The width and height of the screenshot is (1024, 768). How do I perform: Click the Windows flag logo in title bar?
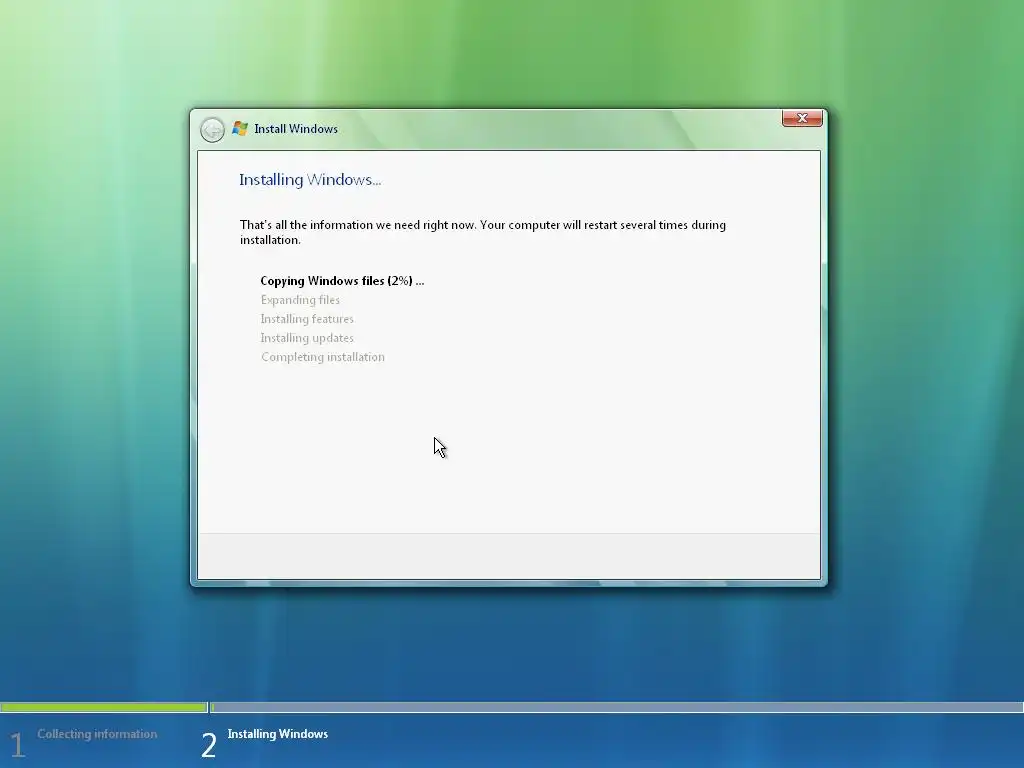(240, 129)
